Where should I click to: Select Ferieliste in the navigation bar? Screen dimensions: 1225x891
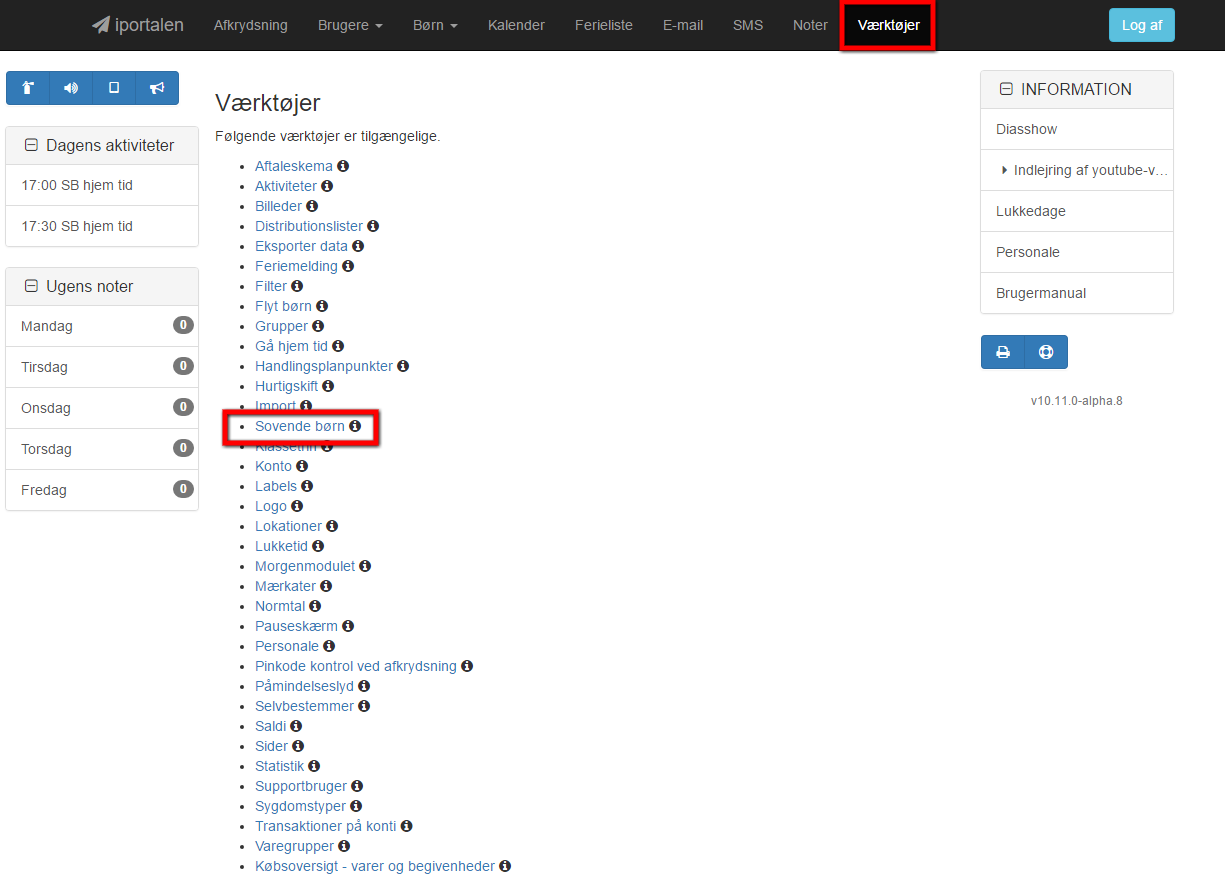click(604, 25)
